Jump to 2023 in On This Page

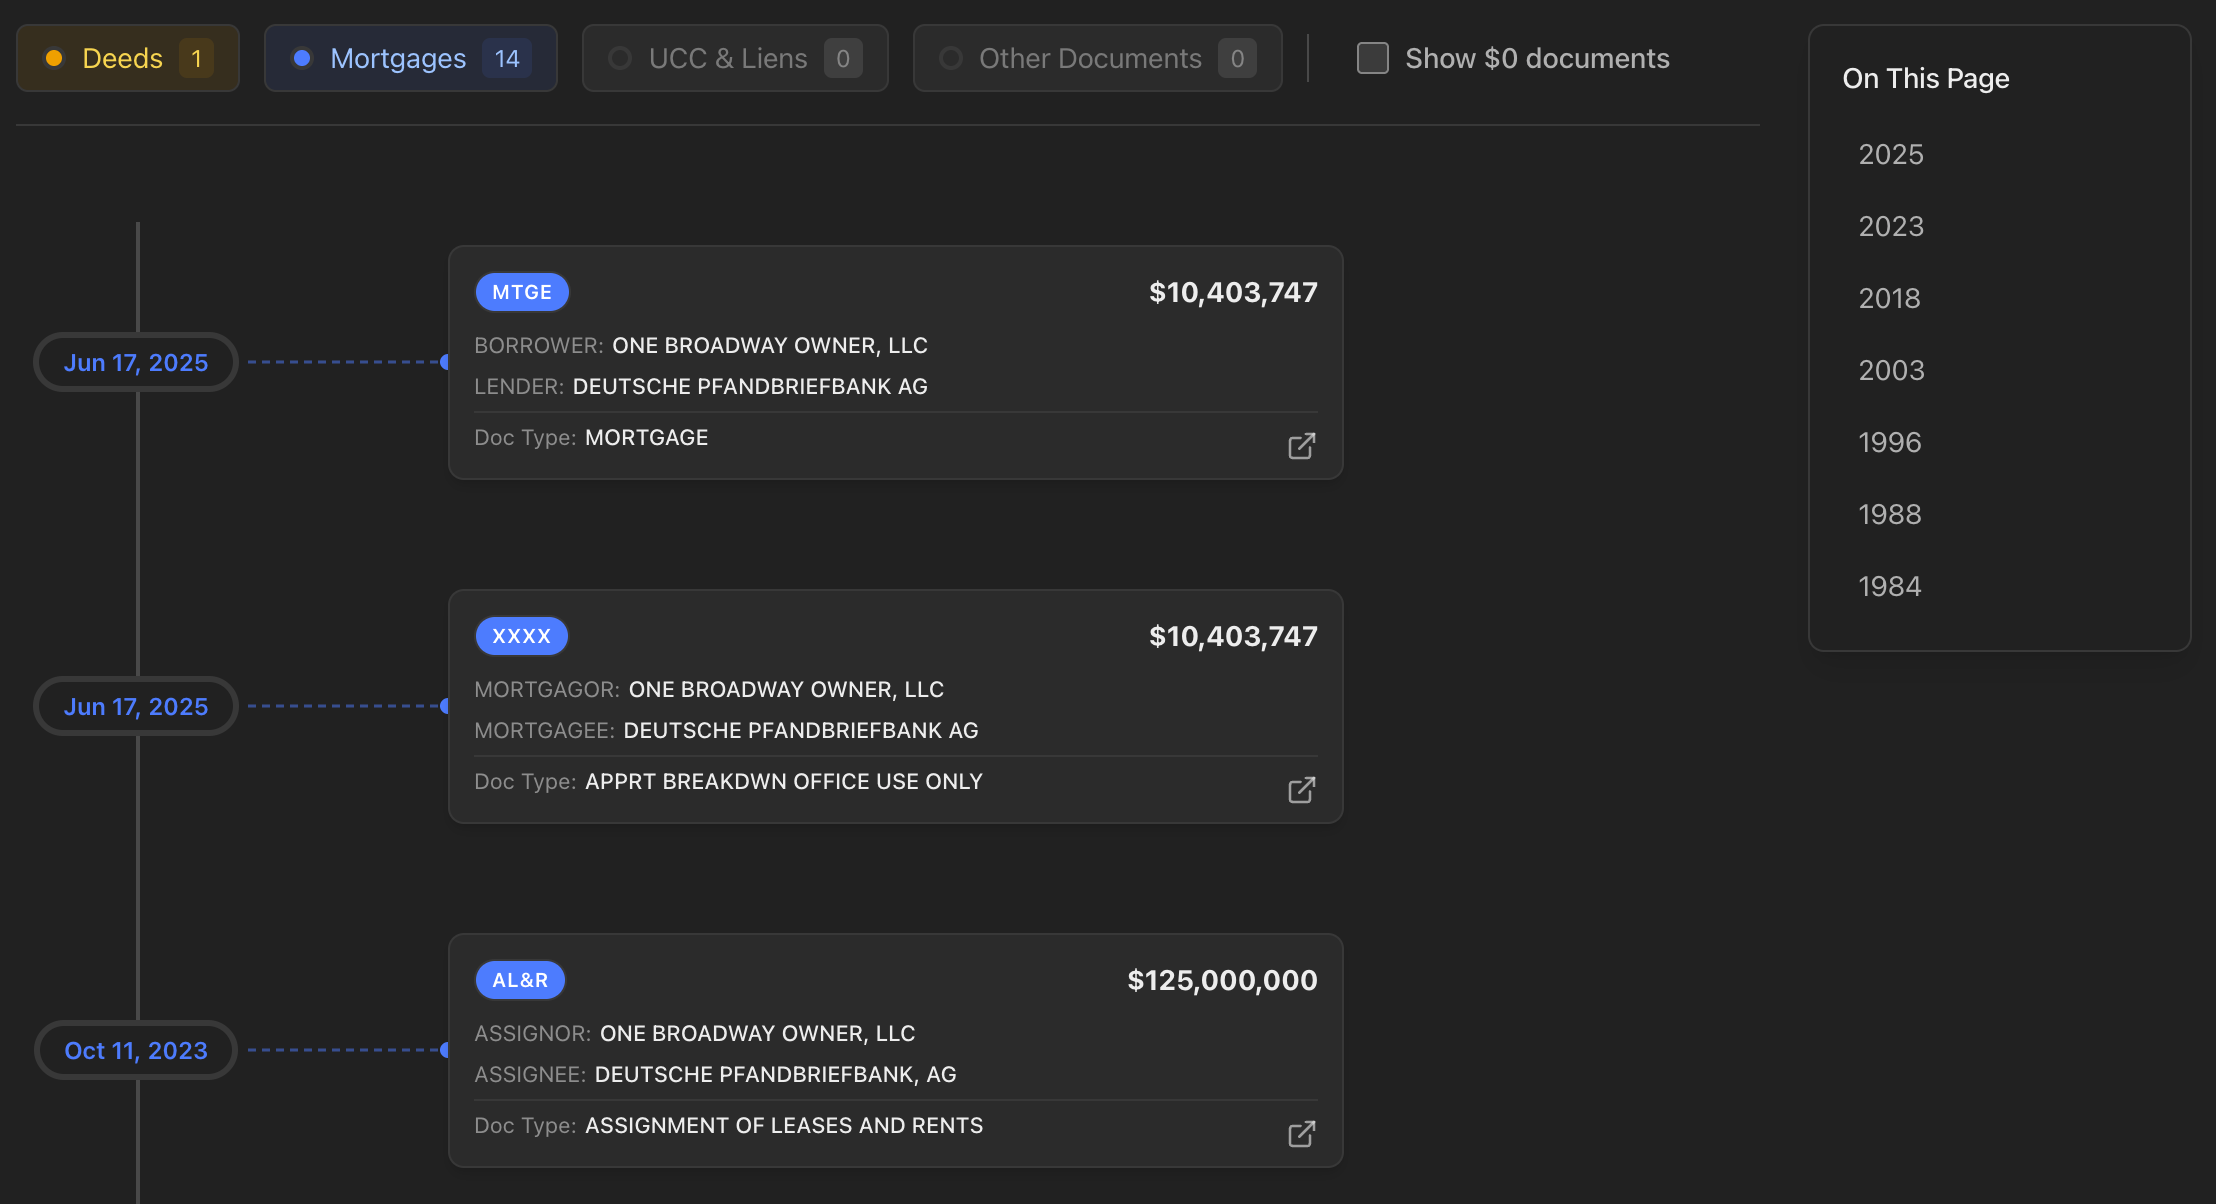1891,226
